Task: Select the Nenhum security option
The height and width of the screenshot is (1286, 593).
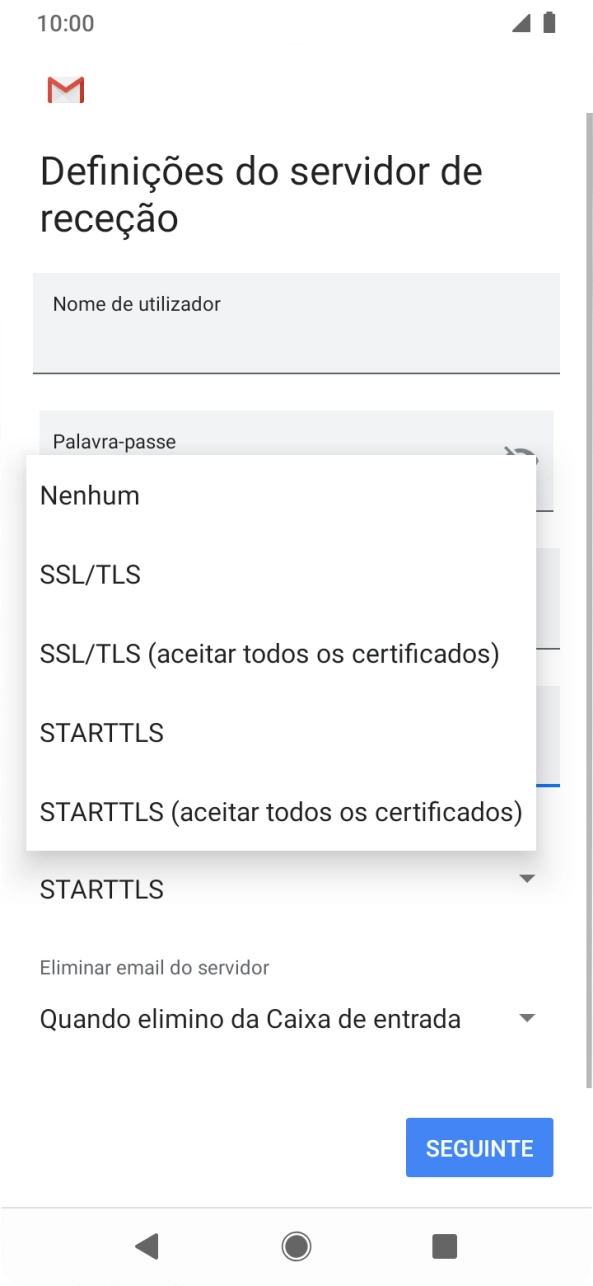Action: click(89, 495)
